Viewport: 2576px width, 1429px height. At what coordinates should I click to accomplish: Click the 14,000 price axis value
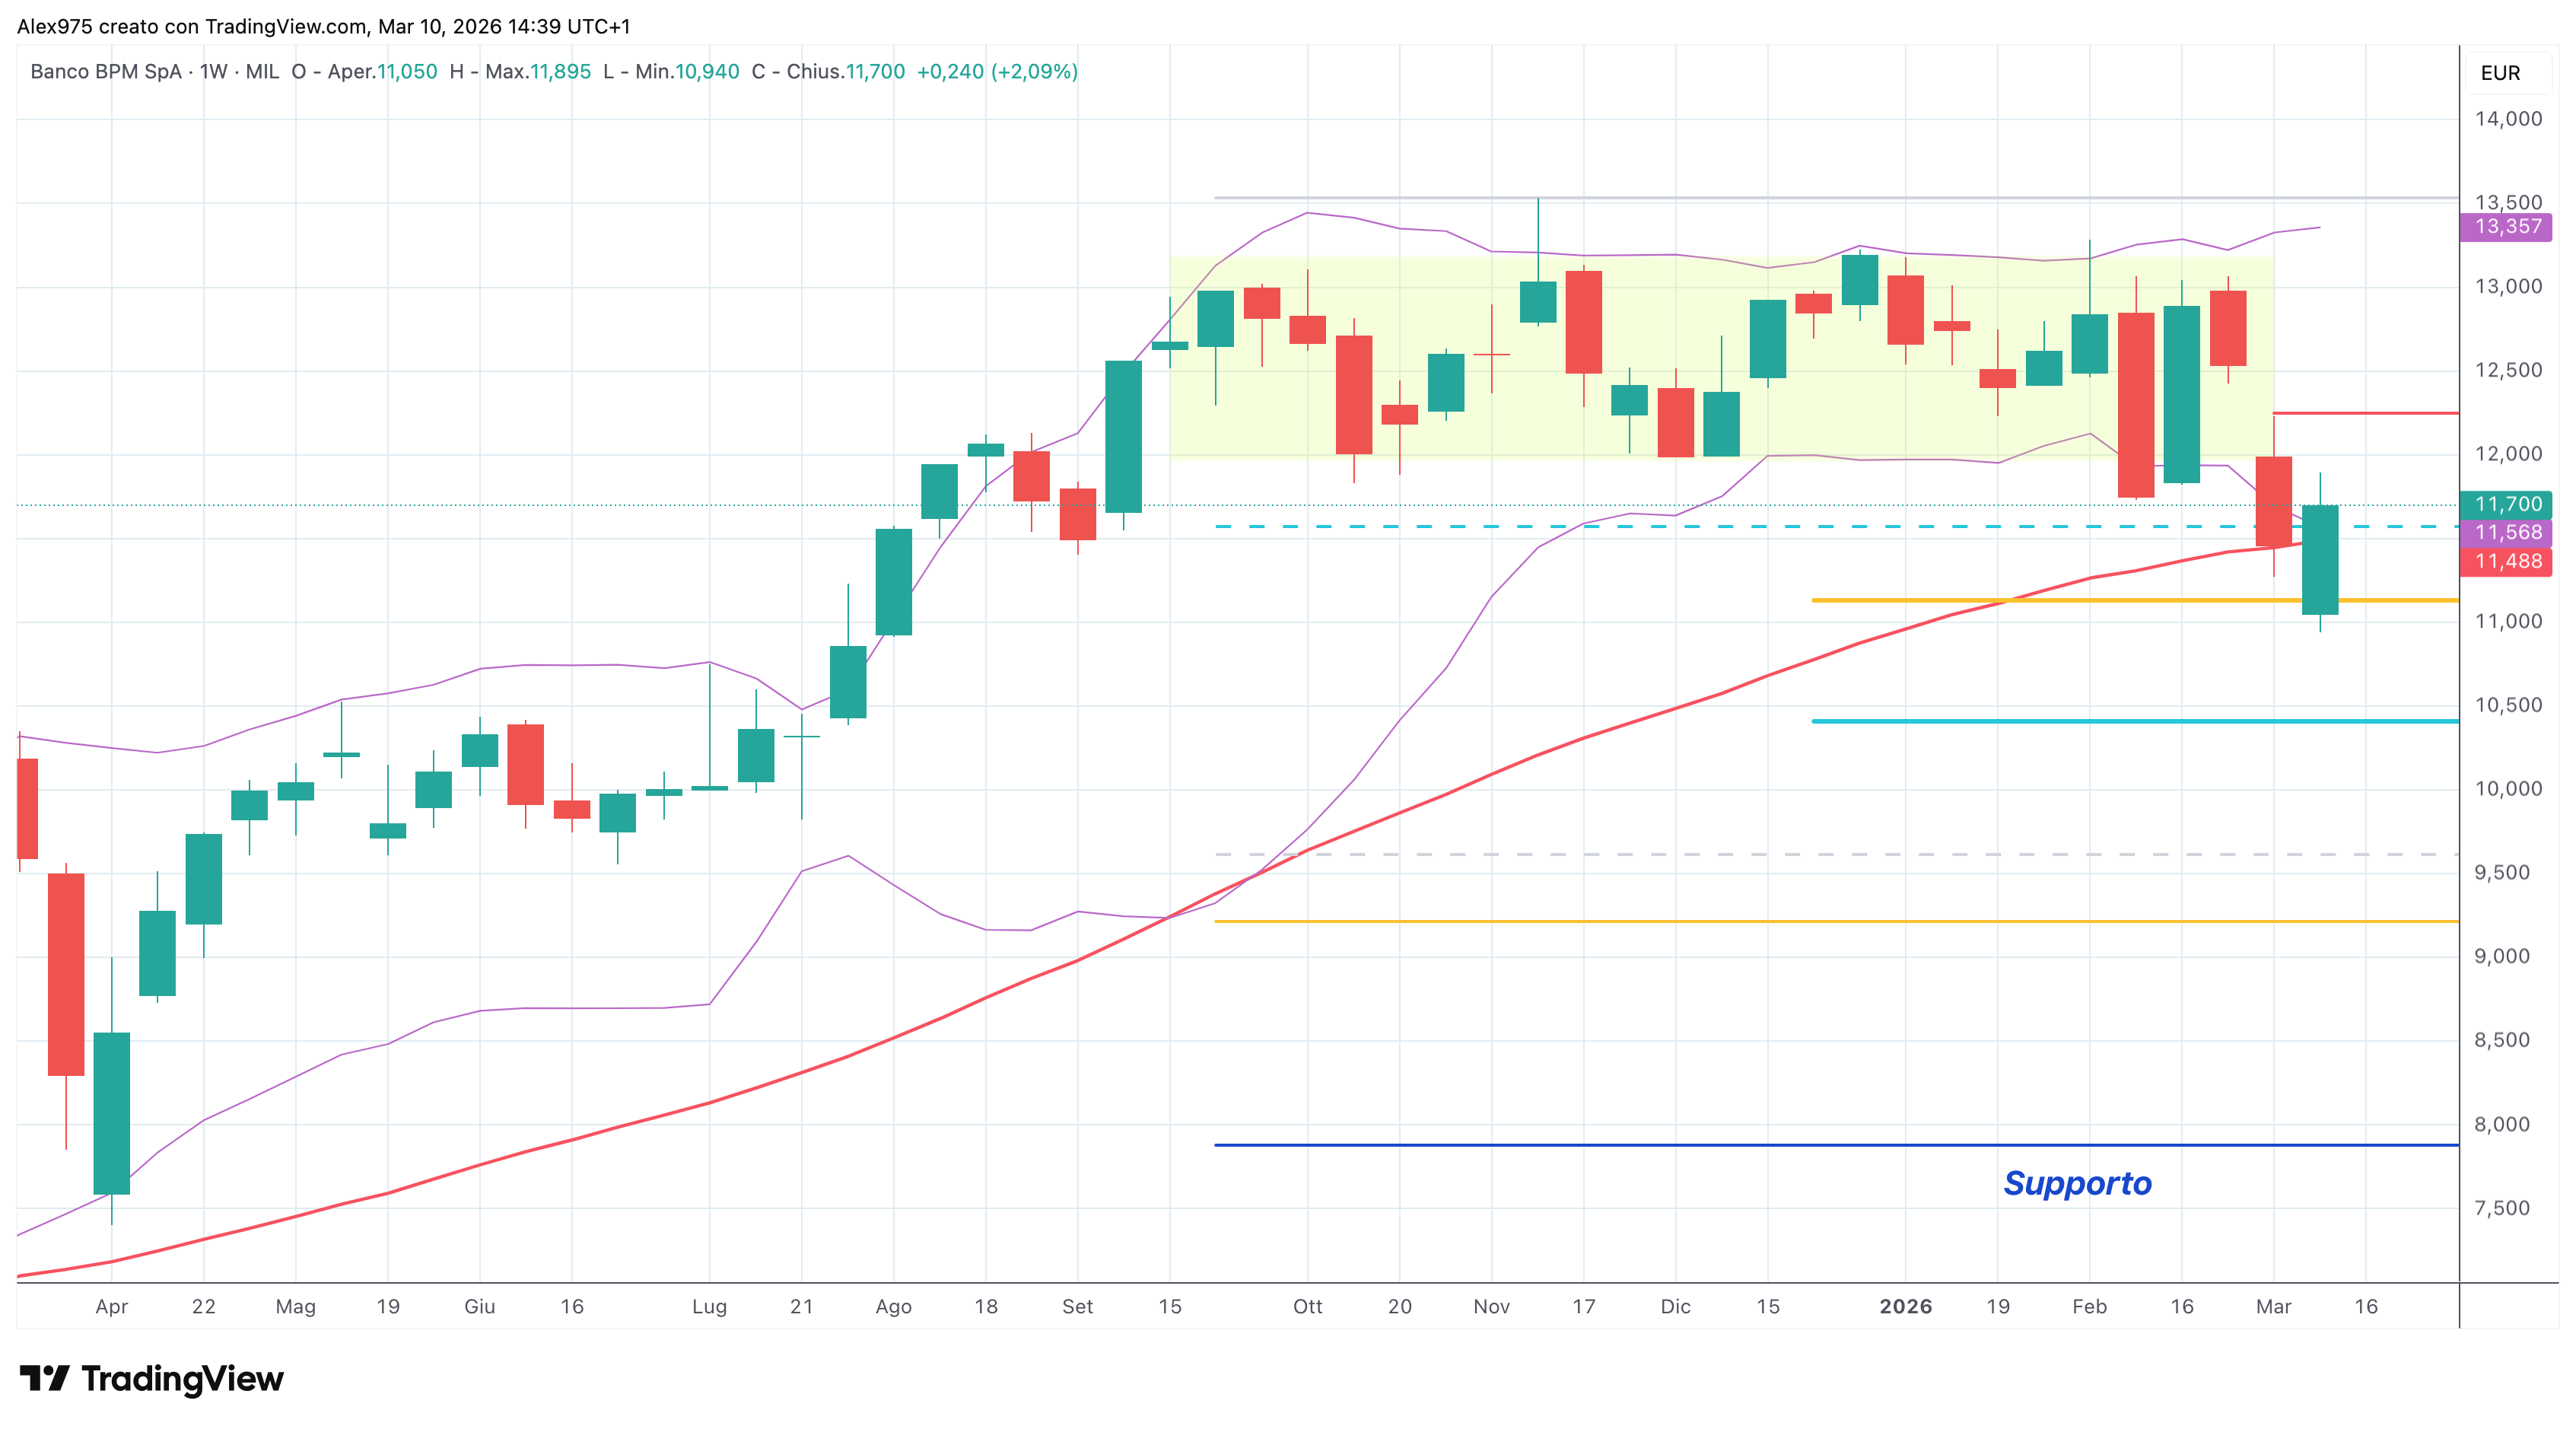click(2508, 119)
